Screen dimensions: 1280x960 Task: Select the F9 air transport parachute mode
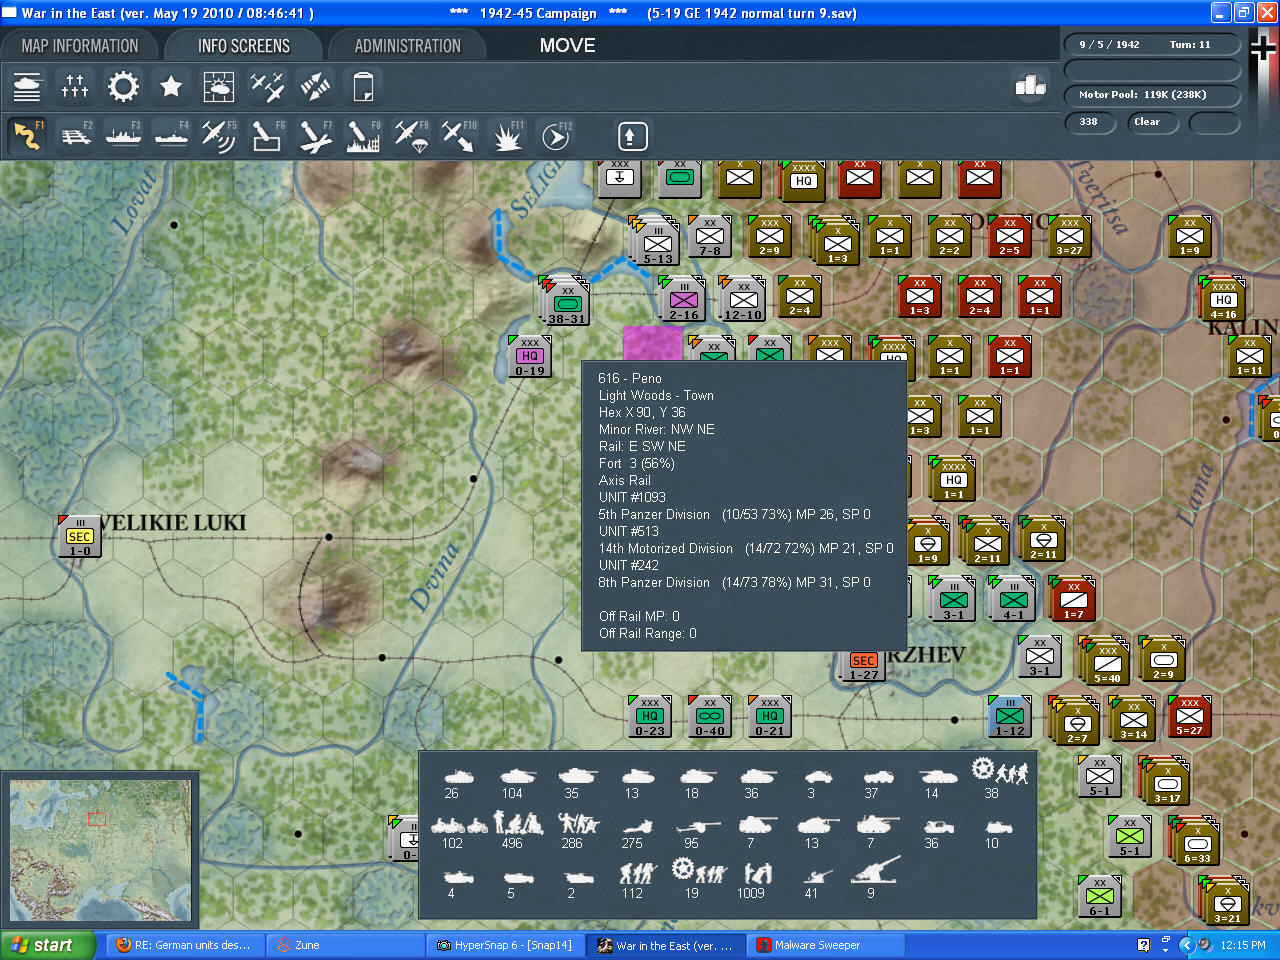[x=411, y=136]
